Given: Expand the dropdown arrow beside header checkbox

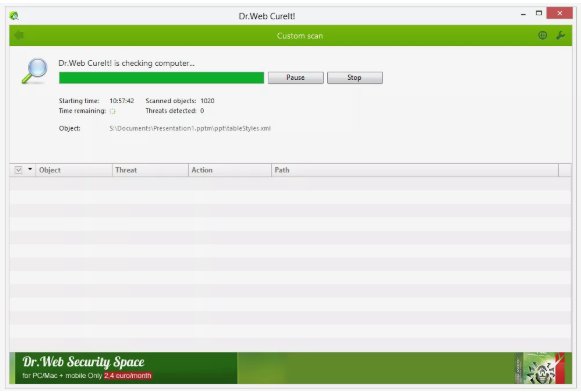Looking at the screenshot, I should 30,169.
